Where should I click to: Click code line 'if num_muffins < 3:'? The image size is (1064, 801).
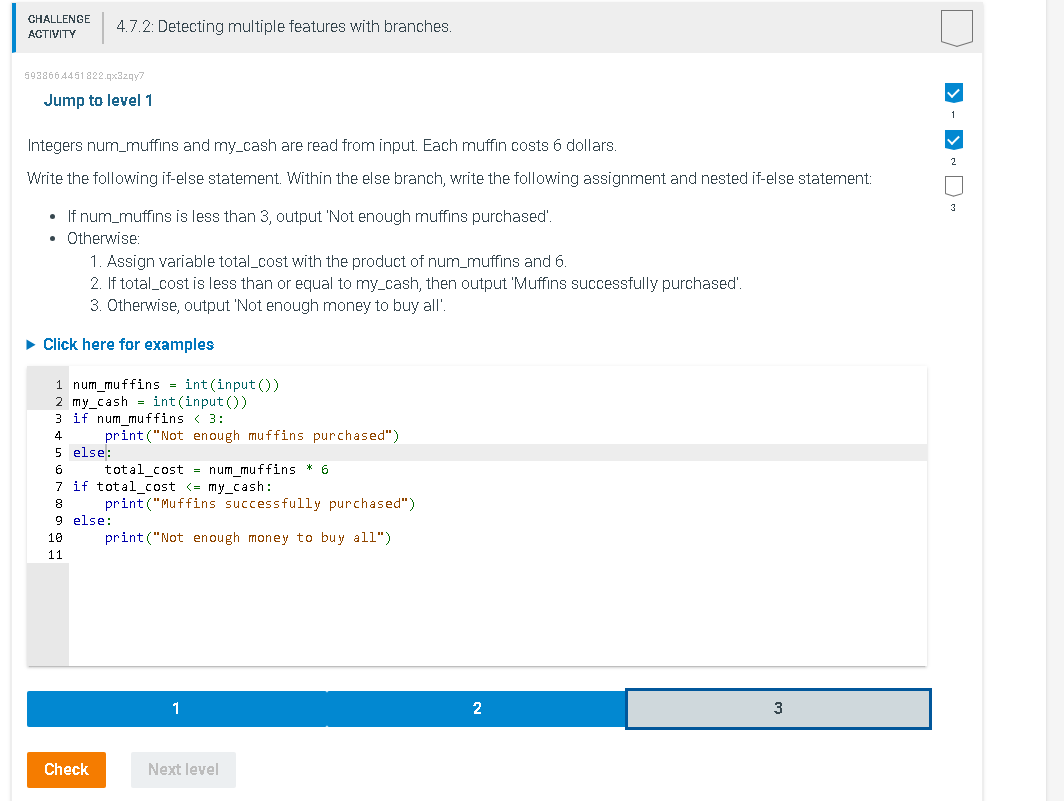pos(148,419)
